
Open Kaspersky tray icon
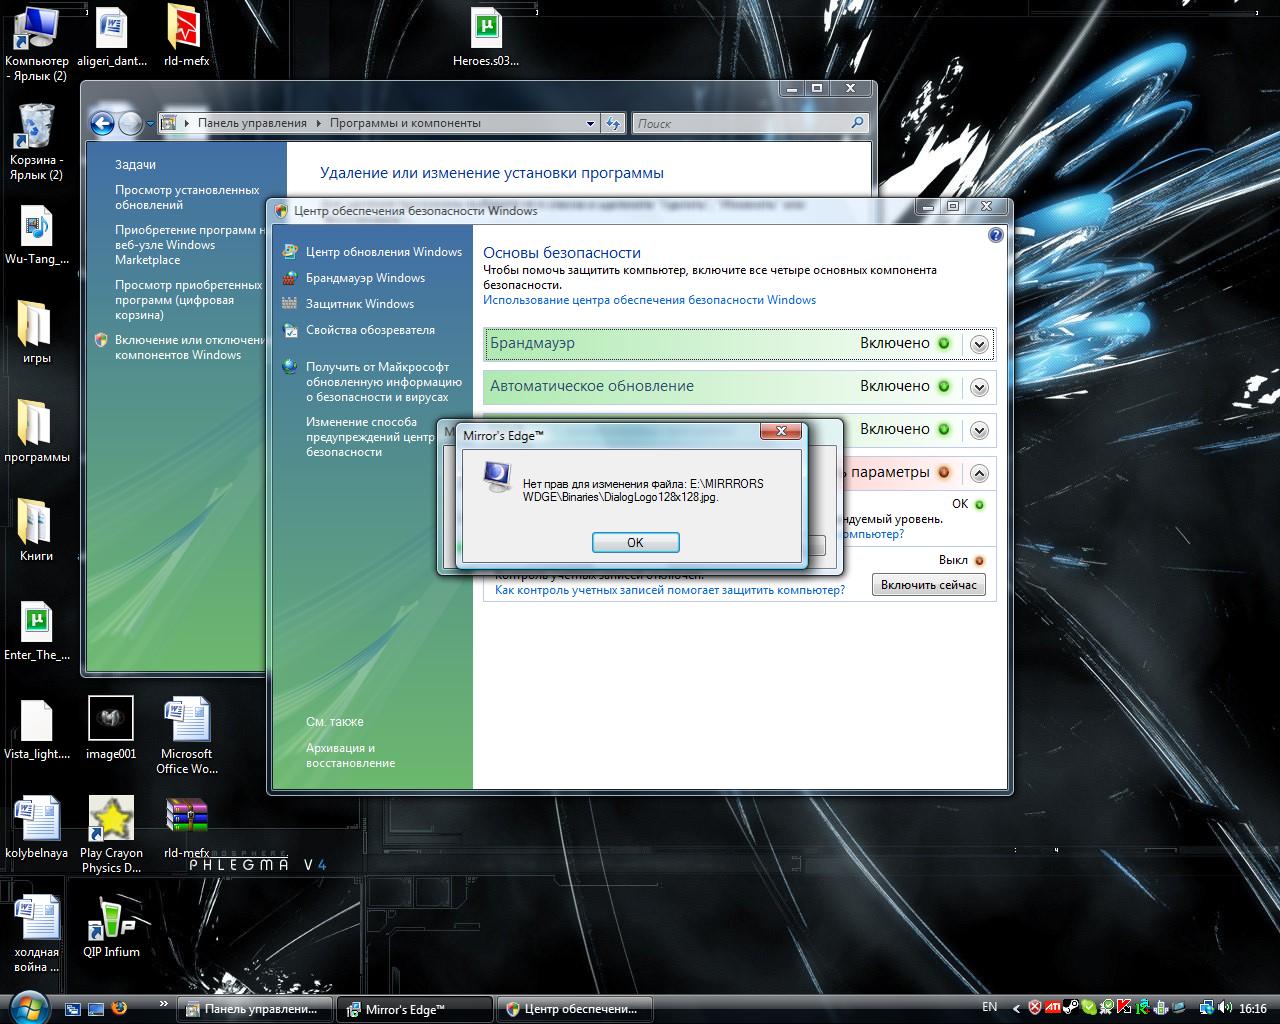point(1124,1008)
